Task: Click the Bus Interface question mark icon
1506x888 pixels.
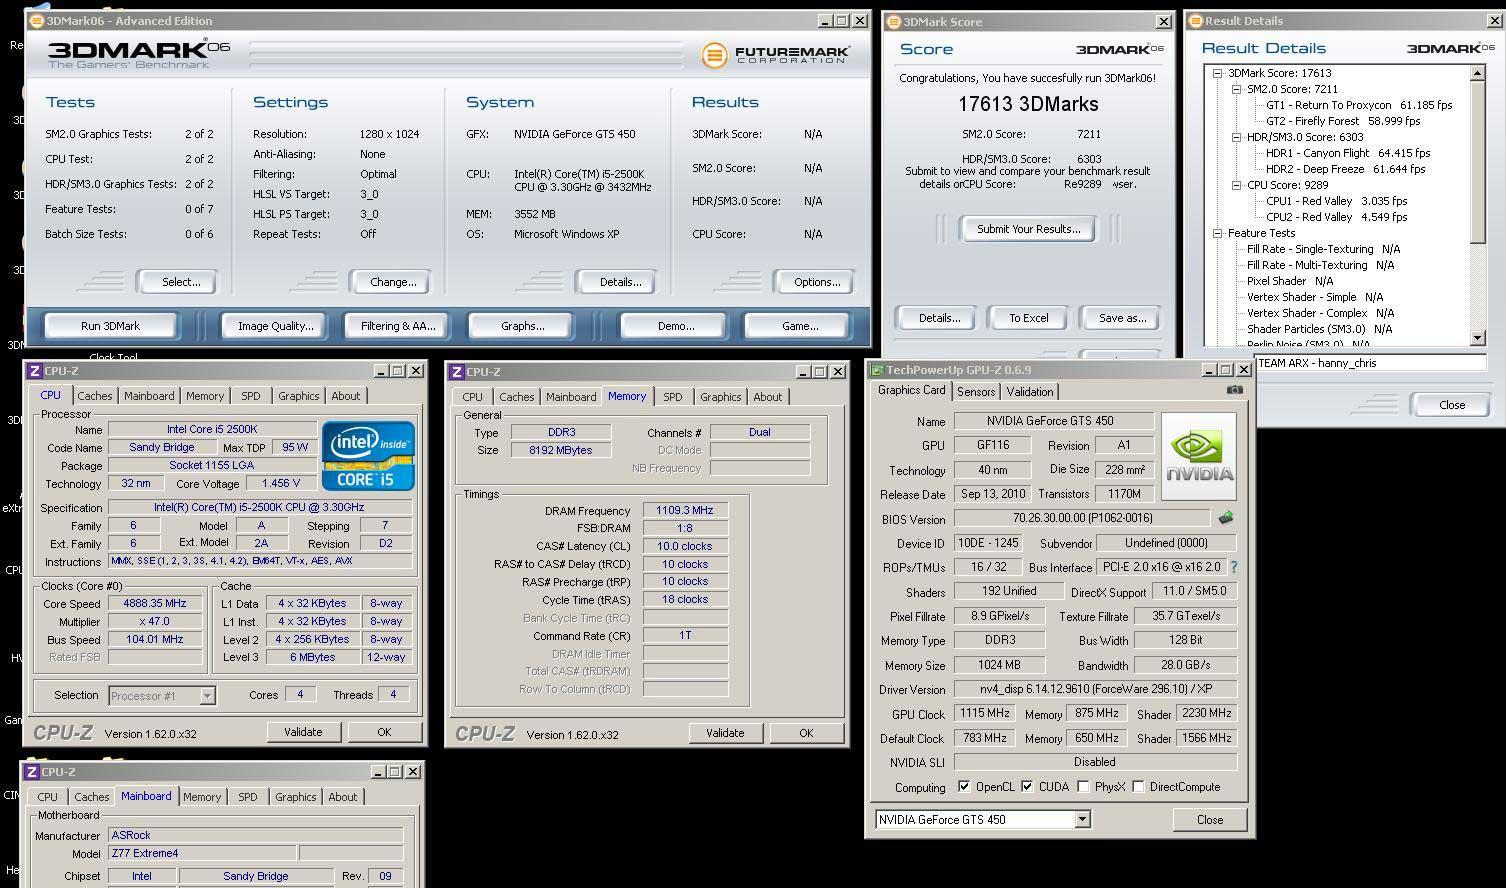Action: (1234, 567)
